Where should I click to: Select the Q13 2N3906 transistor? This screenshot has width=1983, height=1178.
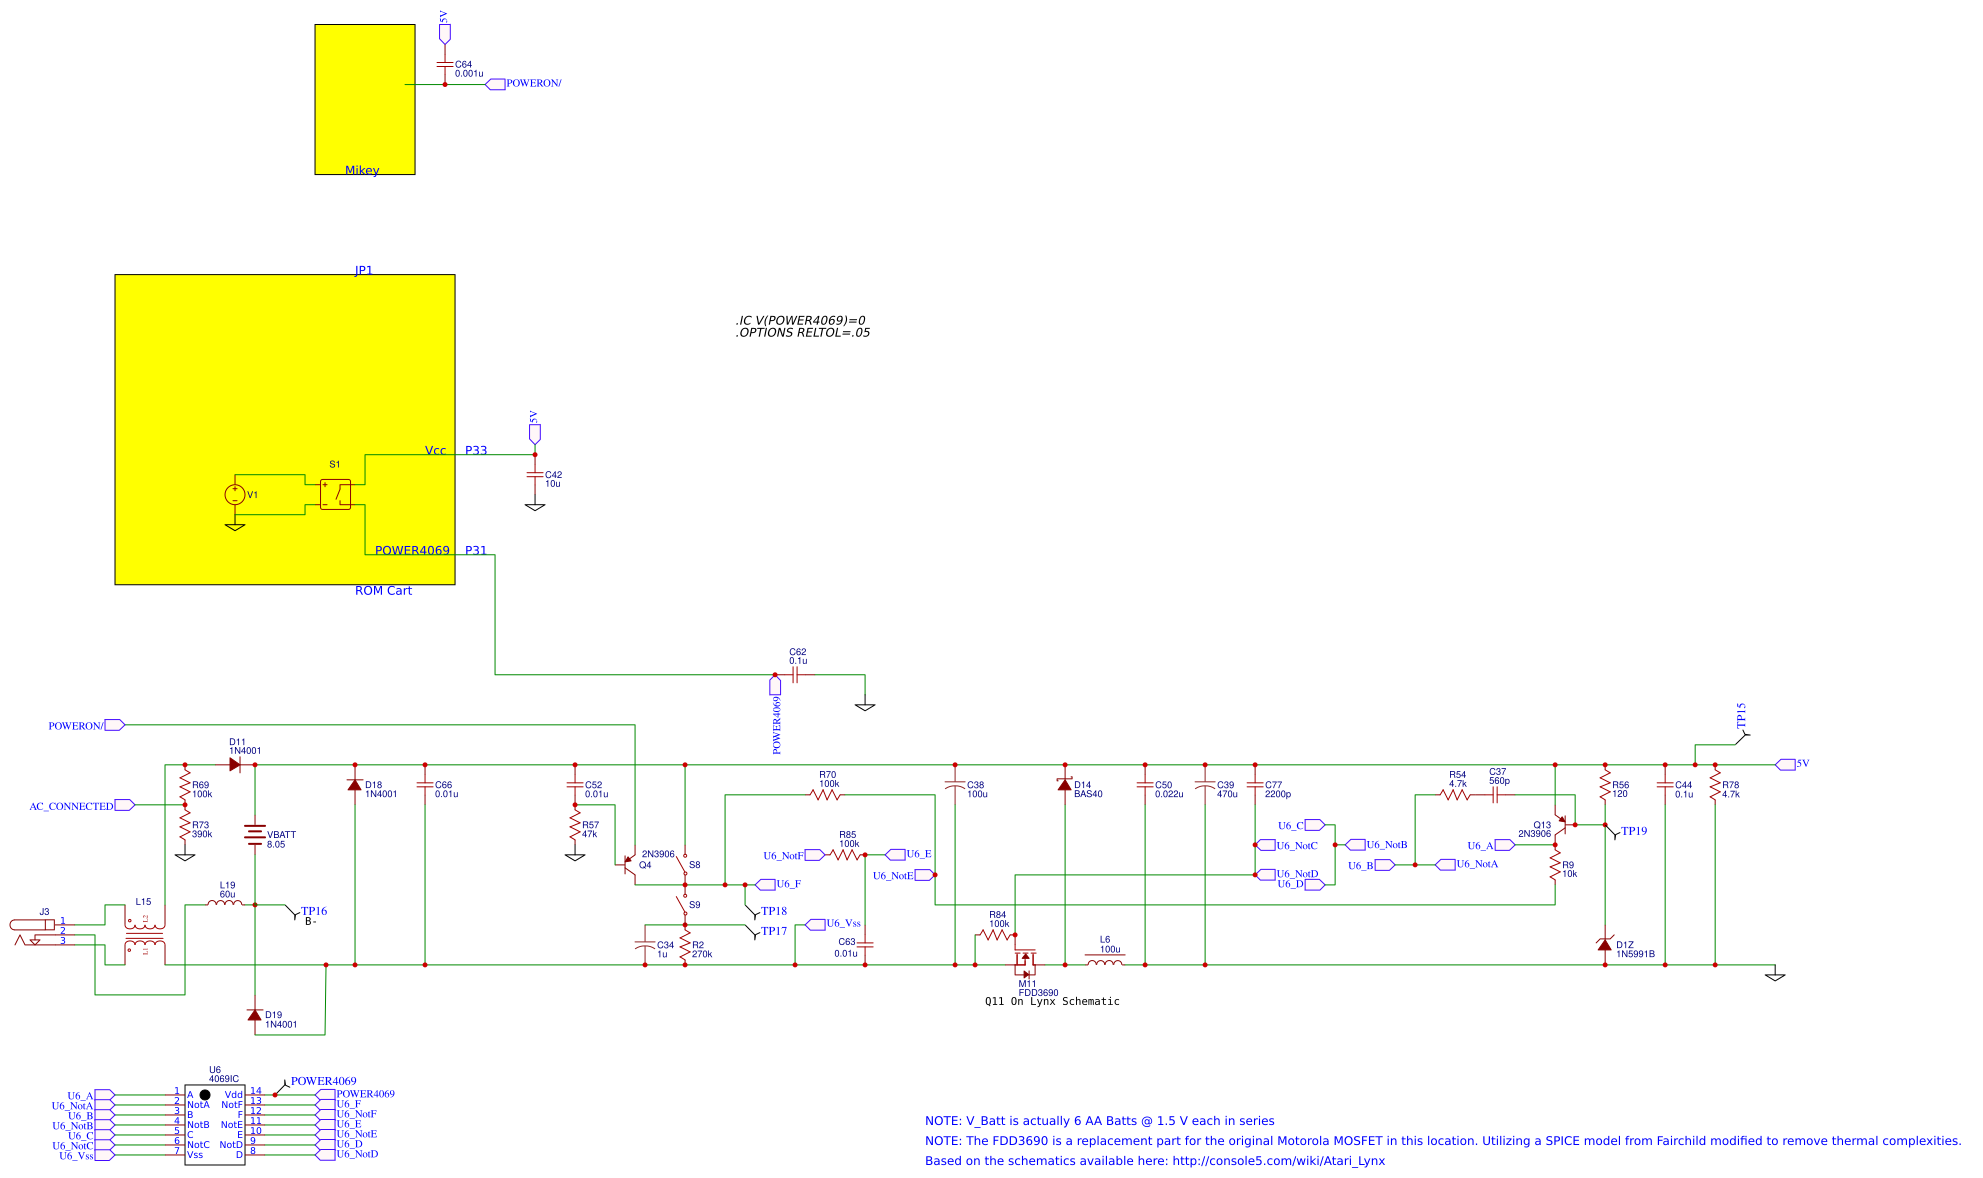(x=1560, y=826)
